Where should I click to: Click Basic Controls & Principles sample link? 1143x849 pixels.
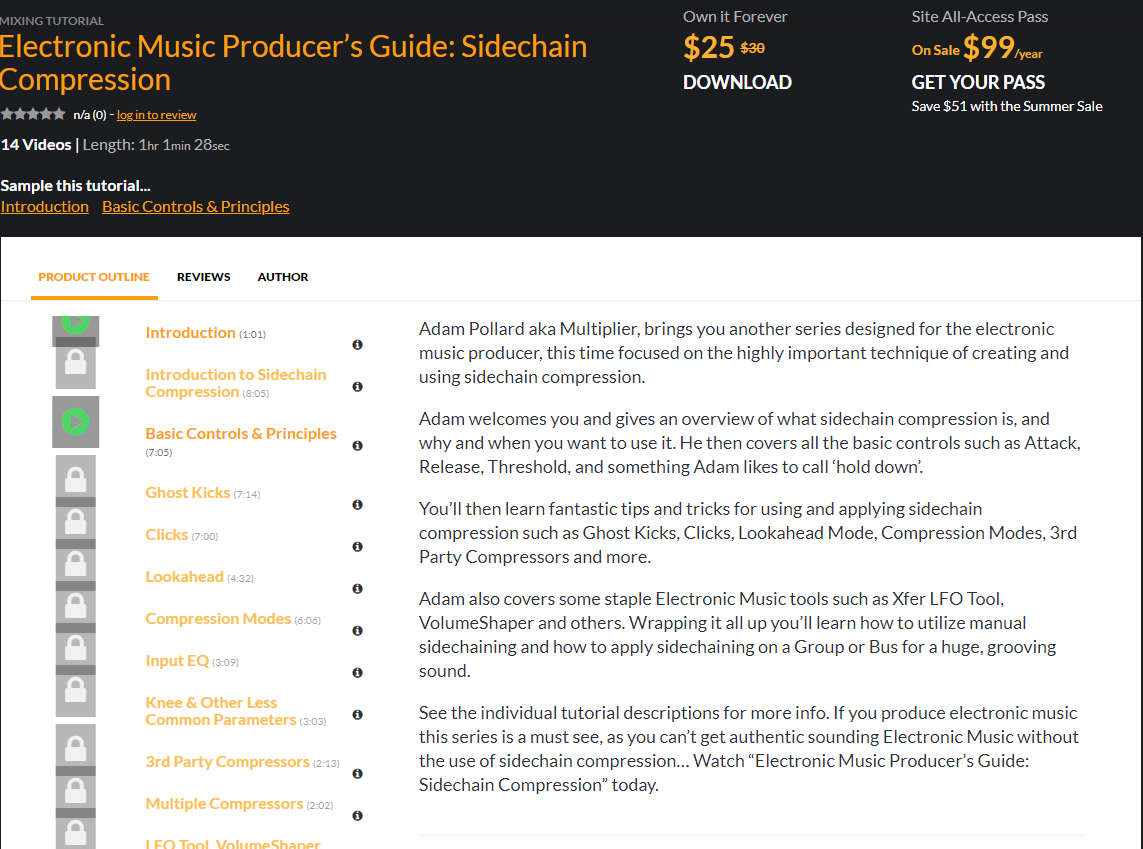195,207
